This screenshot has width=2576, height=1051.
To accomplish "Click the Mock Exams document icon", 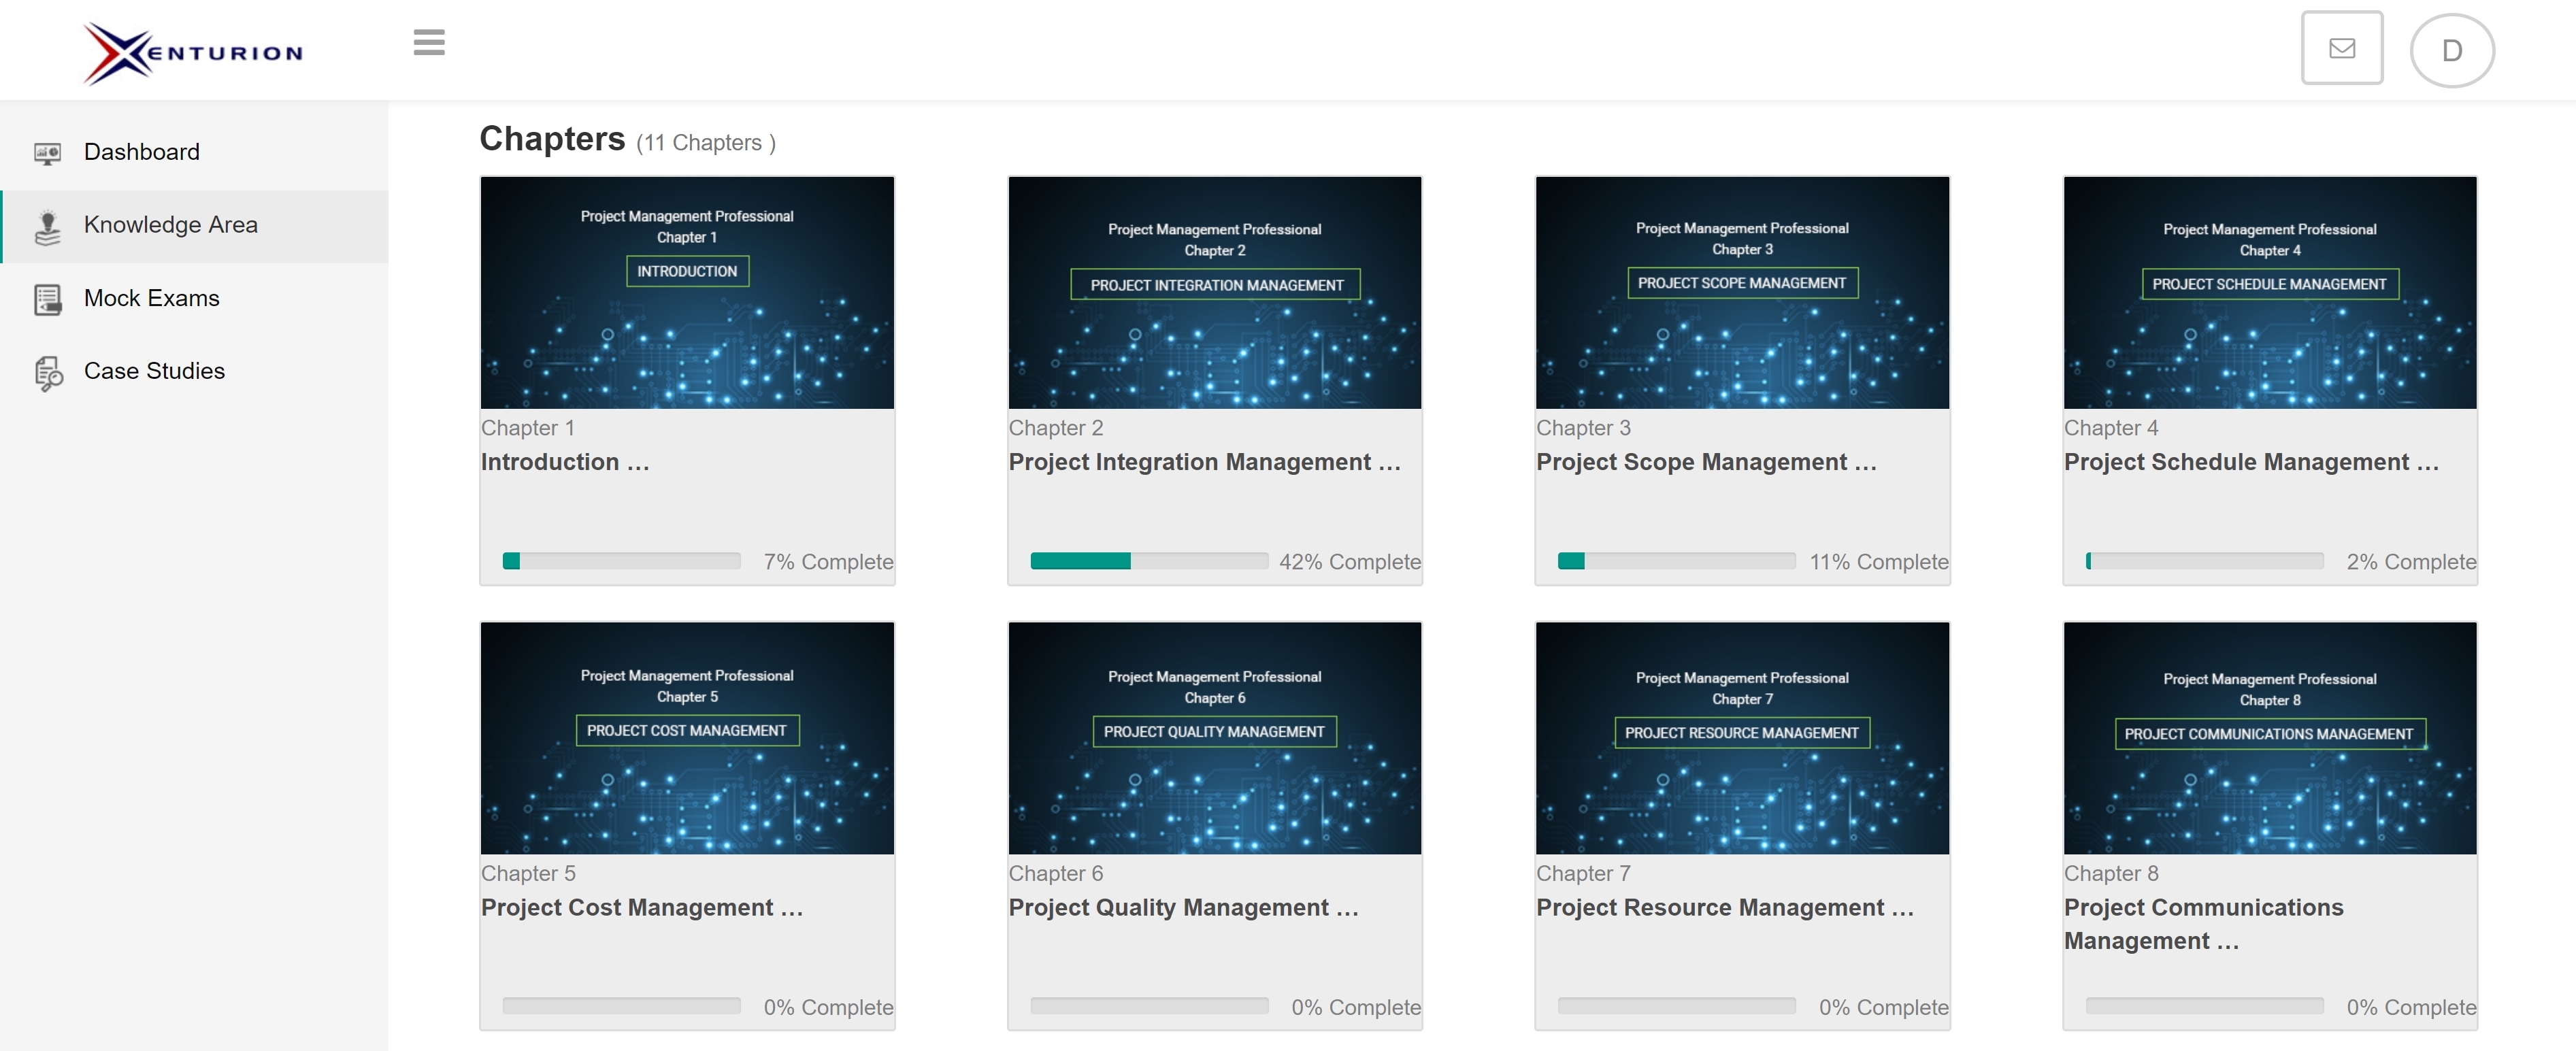I will tap(47, 299).
